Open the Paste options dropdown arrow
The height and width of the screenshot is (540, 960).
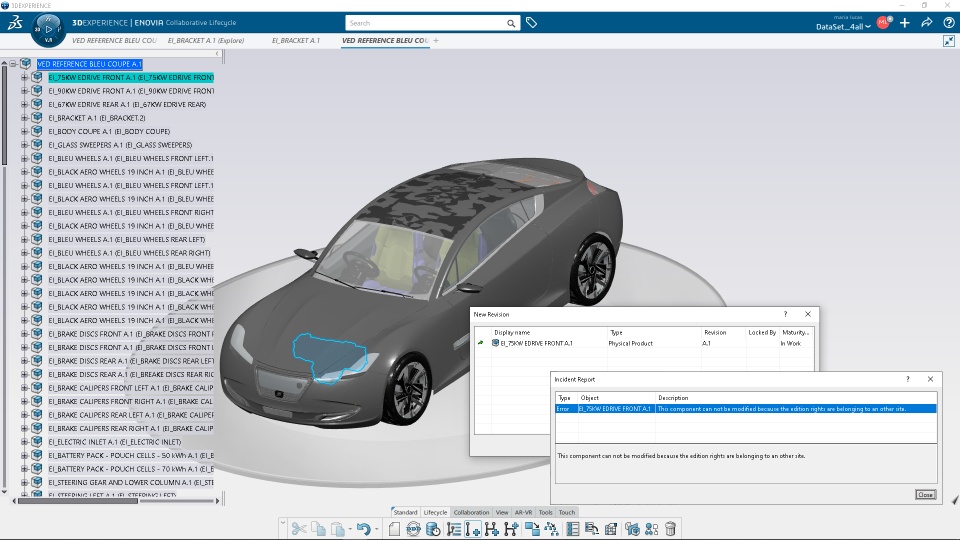pos(350,528)
